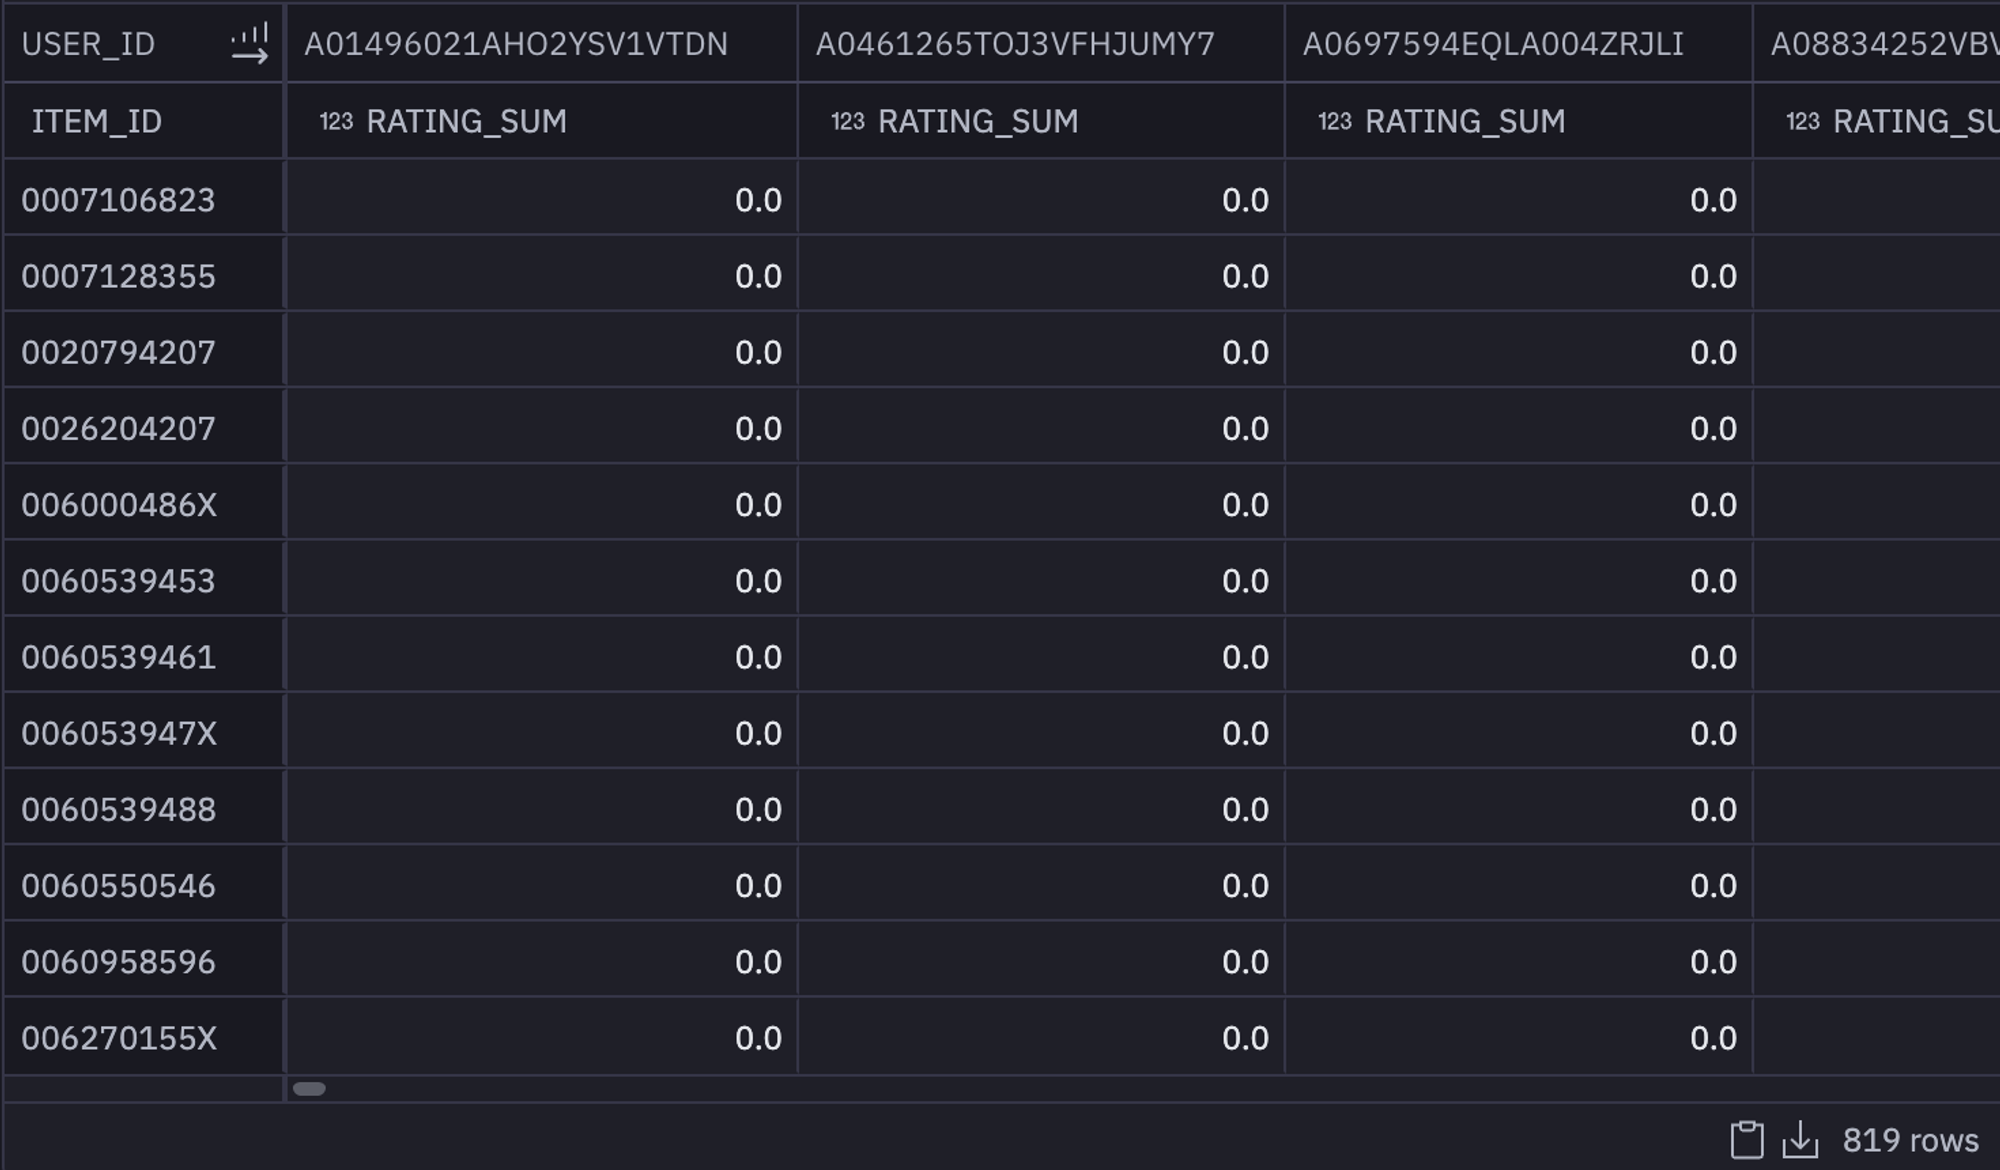Select the 0.0 cell for item 0060539453 under A0461265TOJ3VFHJUMY7
Screen dimensions: 2000x1170
point(1042,581)
